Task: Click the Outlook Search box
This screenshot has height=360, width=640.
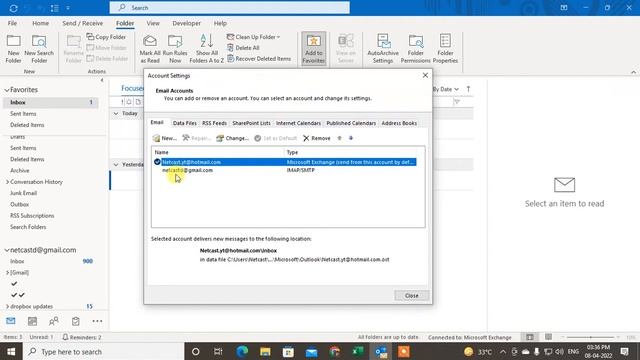Action: [229, 8]
